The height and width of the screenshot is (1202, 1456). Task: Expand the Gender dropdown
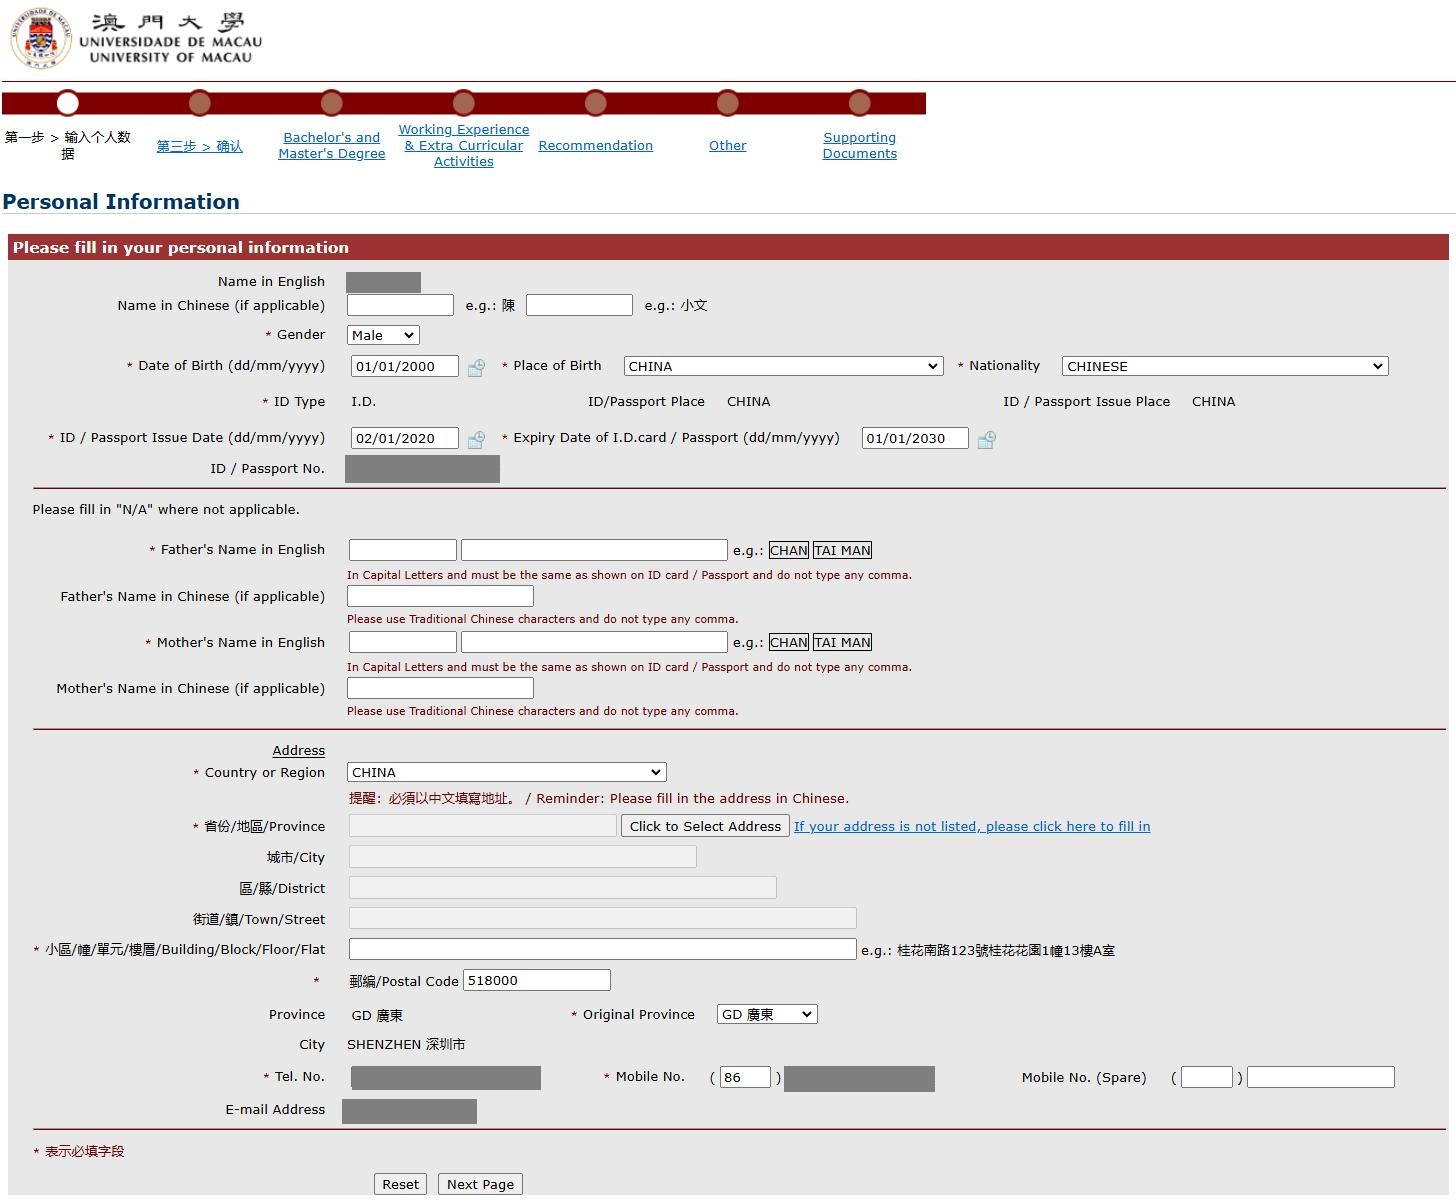[x=383, y=336]
